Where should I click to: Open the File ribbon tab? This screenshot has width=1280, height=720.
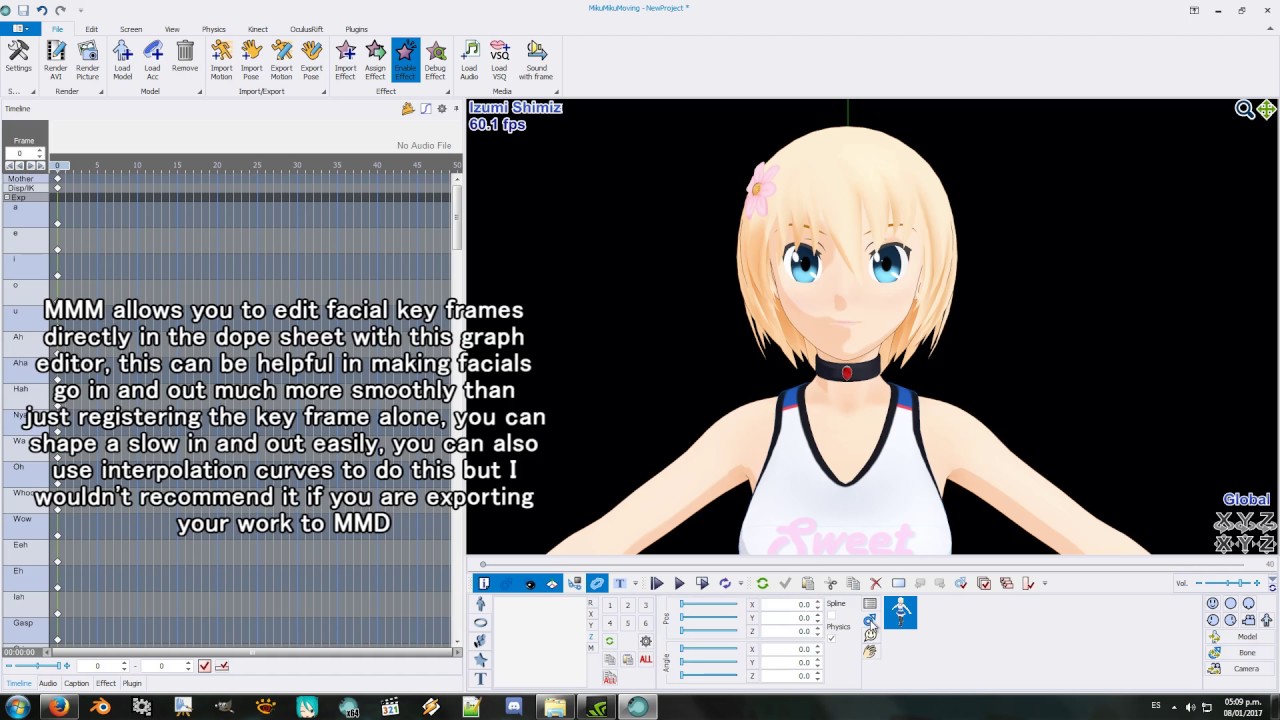57,29
